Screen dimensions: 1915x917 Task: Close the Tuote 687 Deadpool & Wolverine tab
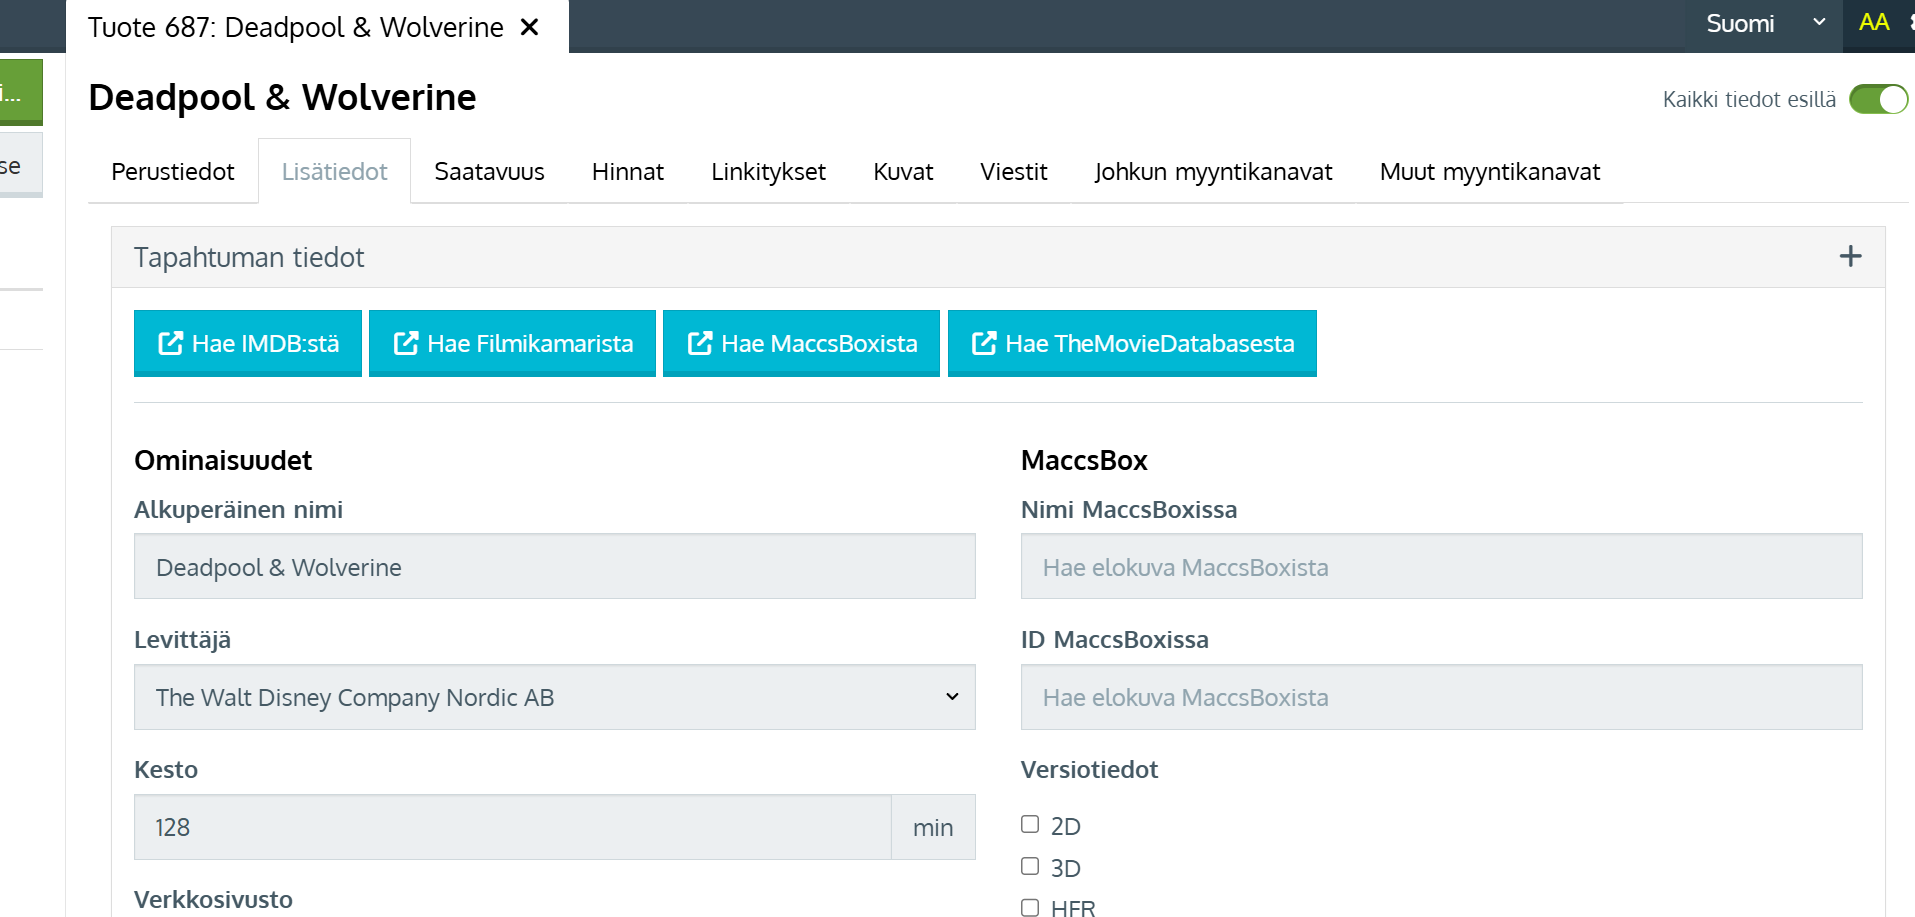click(x=530, y=27)
